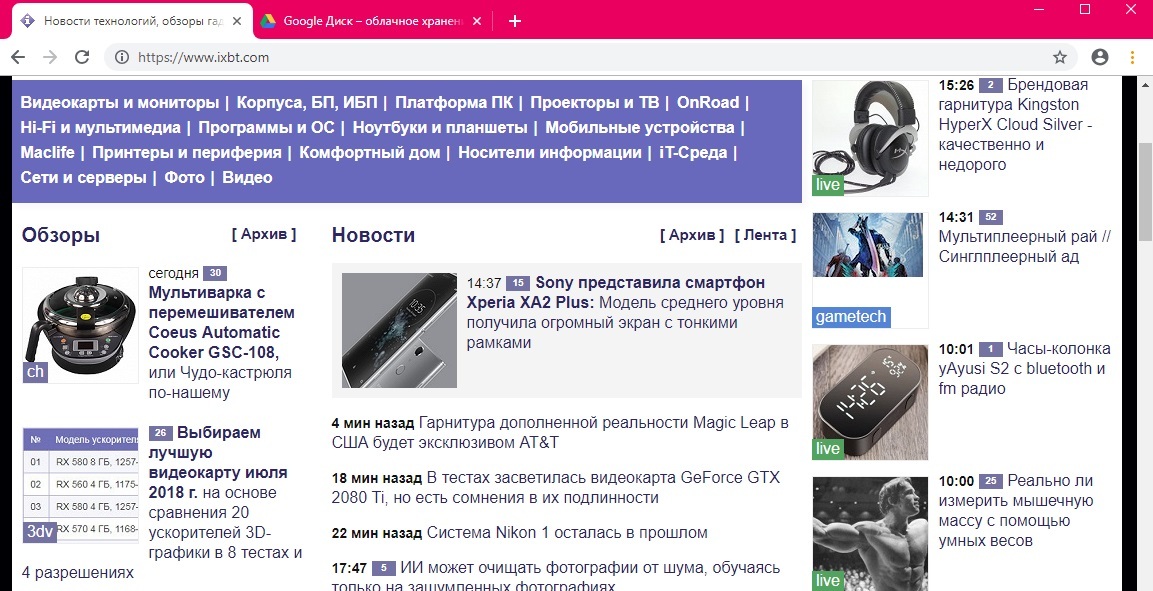Open the Лента news feed link
Screen dimensions: 1153x591
(765, 235)
